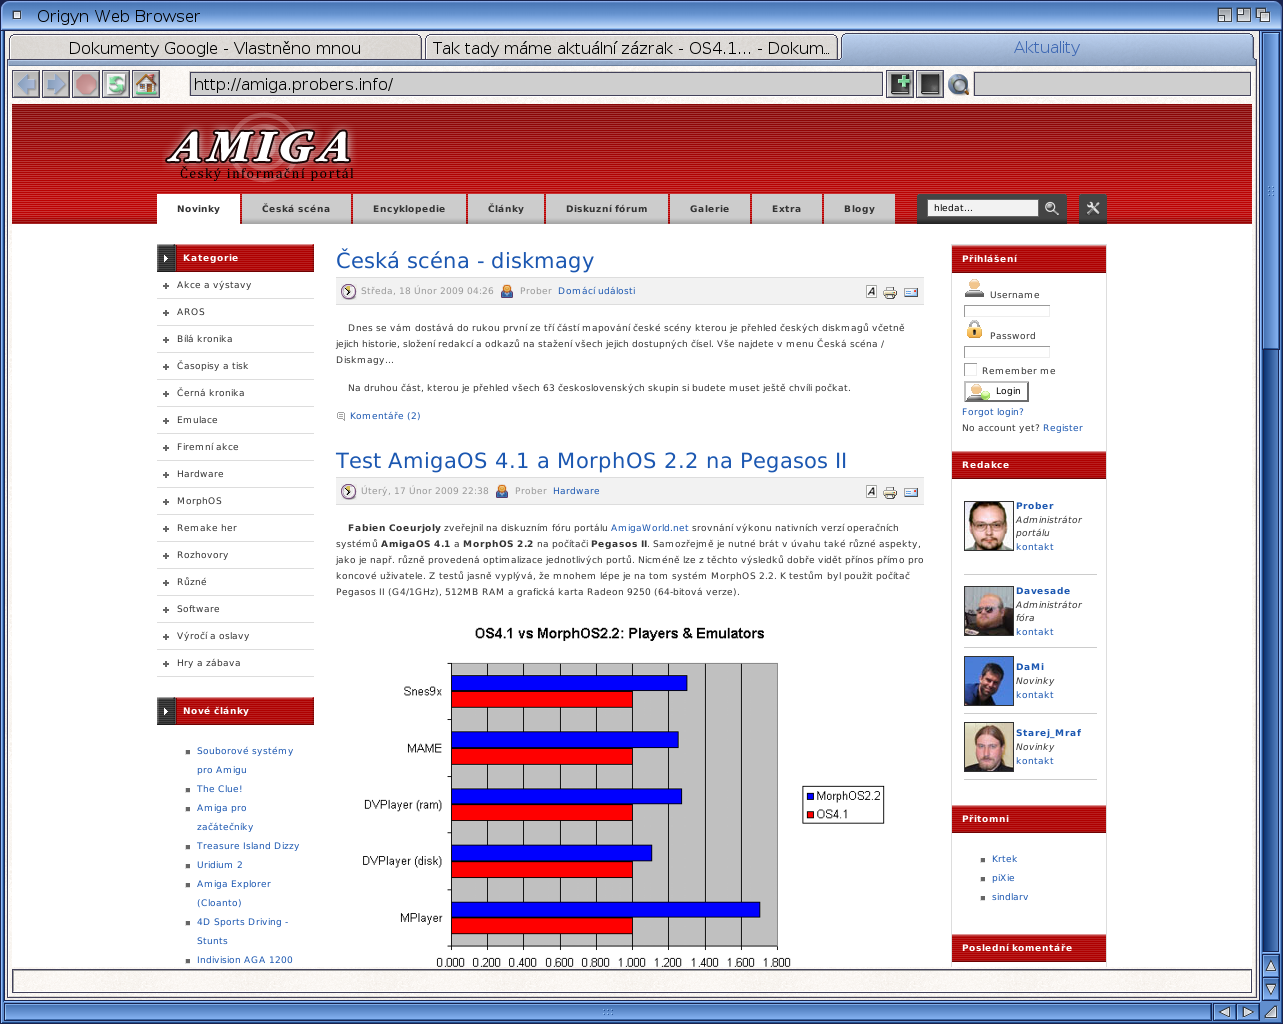The image size is (1283, 1024).
Task: Click into the Username input field
Action: tap(1006, 311)
